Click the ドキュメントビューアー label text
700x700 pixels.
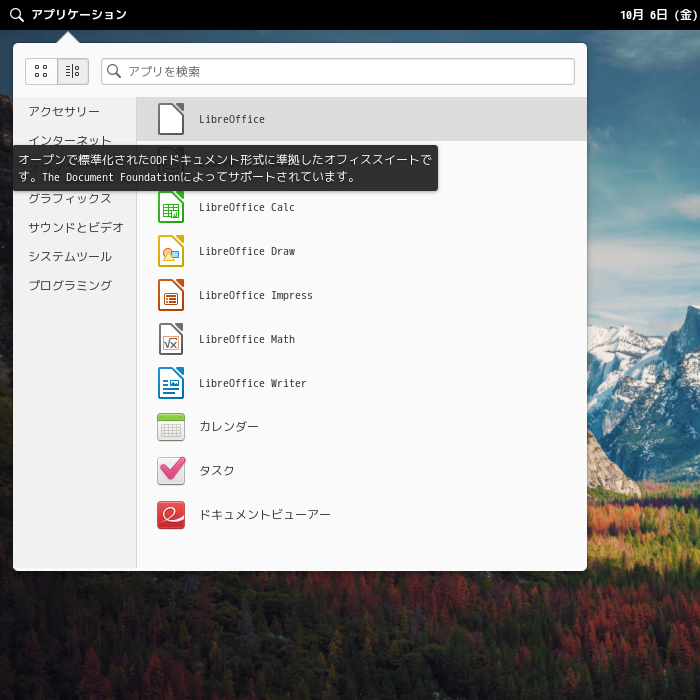[x=265, y=515]
